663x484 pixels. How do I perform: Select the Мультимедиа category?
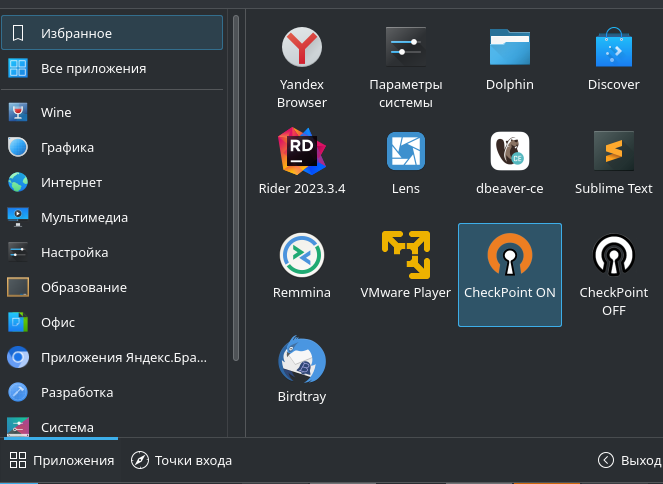[x=112, y=217]
